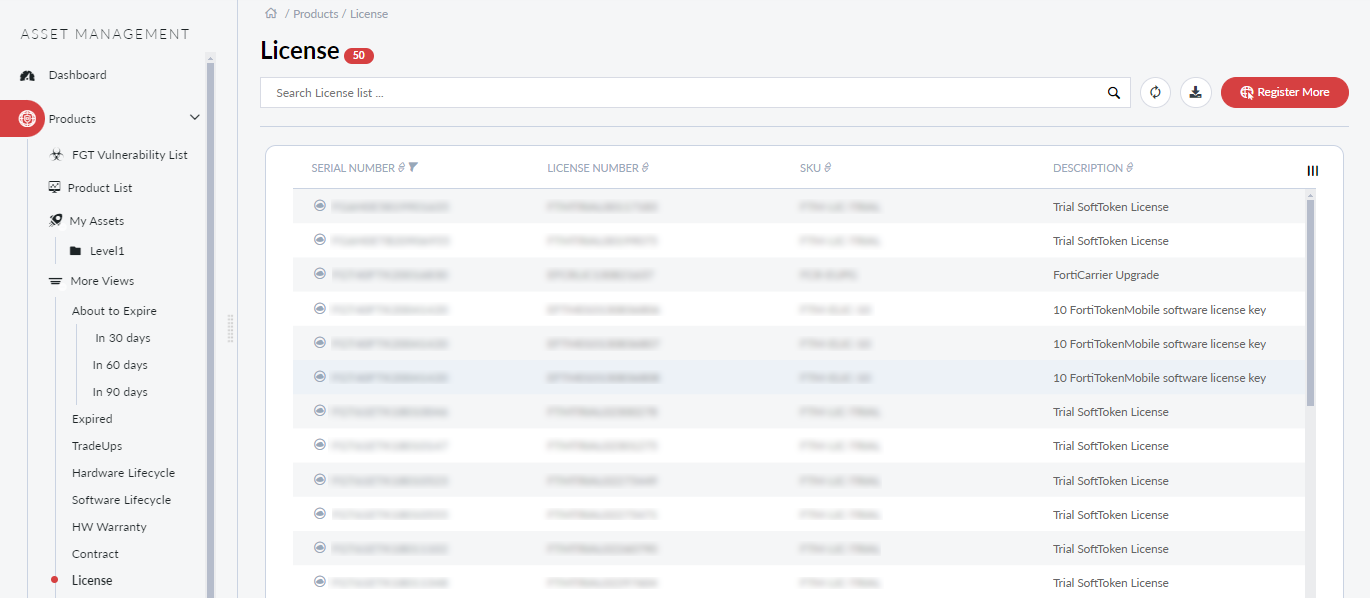Open the Contract view
The height and width of the screenshot is (598, 1370).
point(95,554)
